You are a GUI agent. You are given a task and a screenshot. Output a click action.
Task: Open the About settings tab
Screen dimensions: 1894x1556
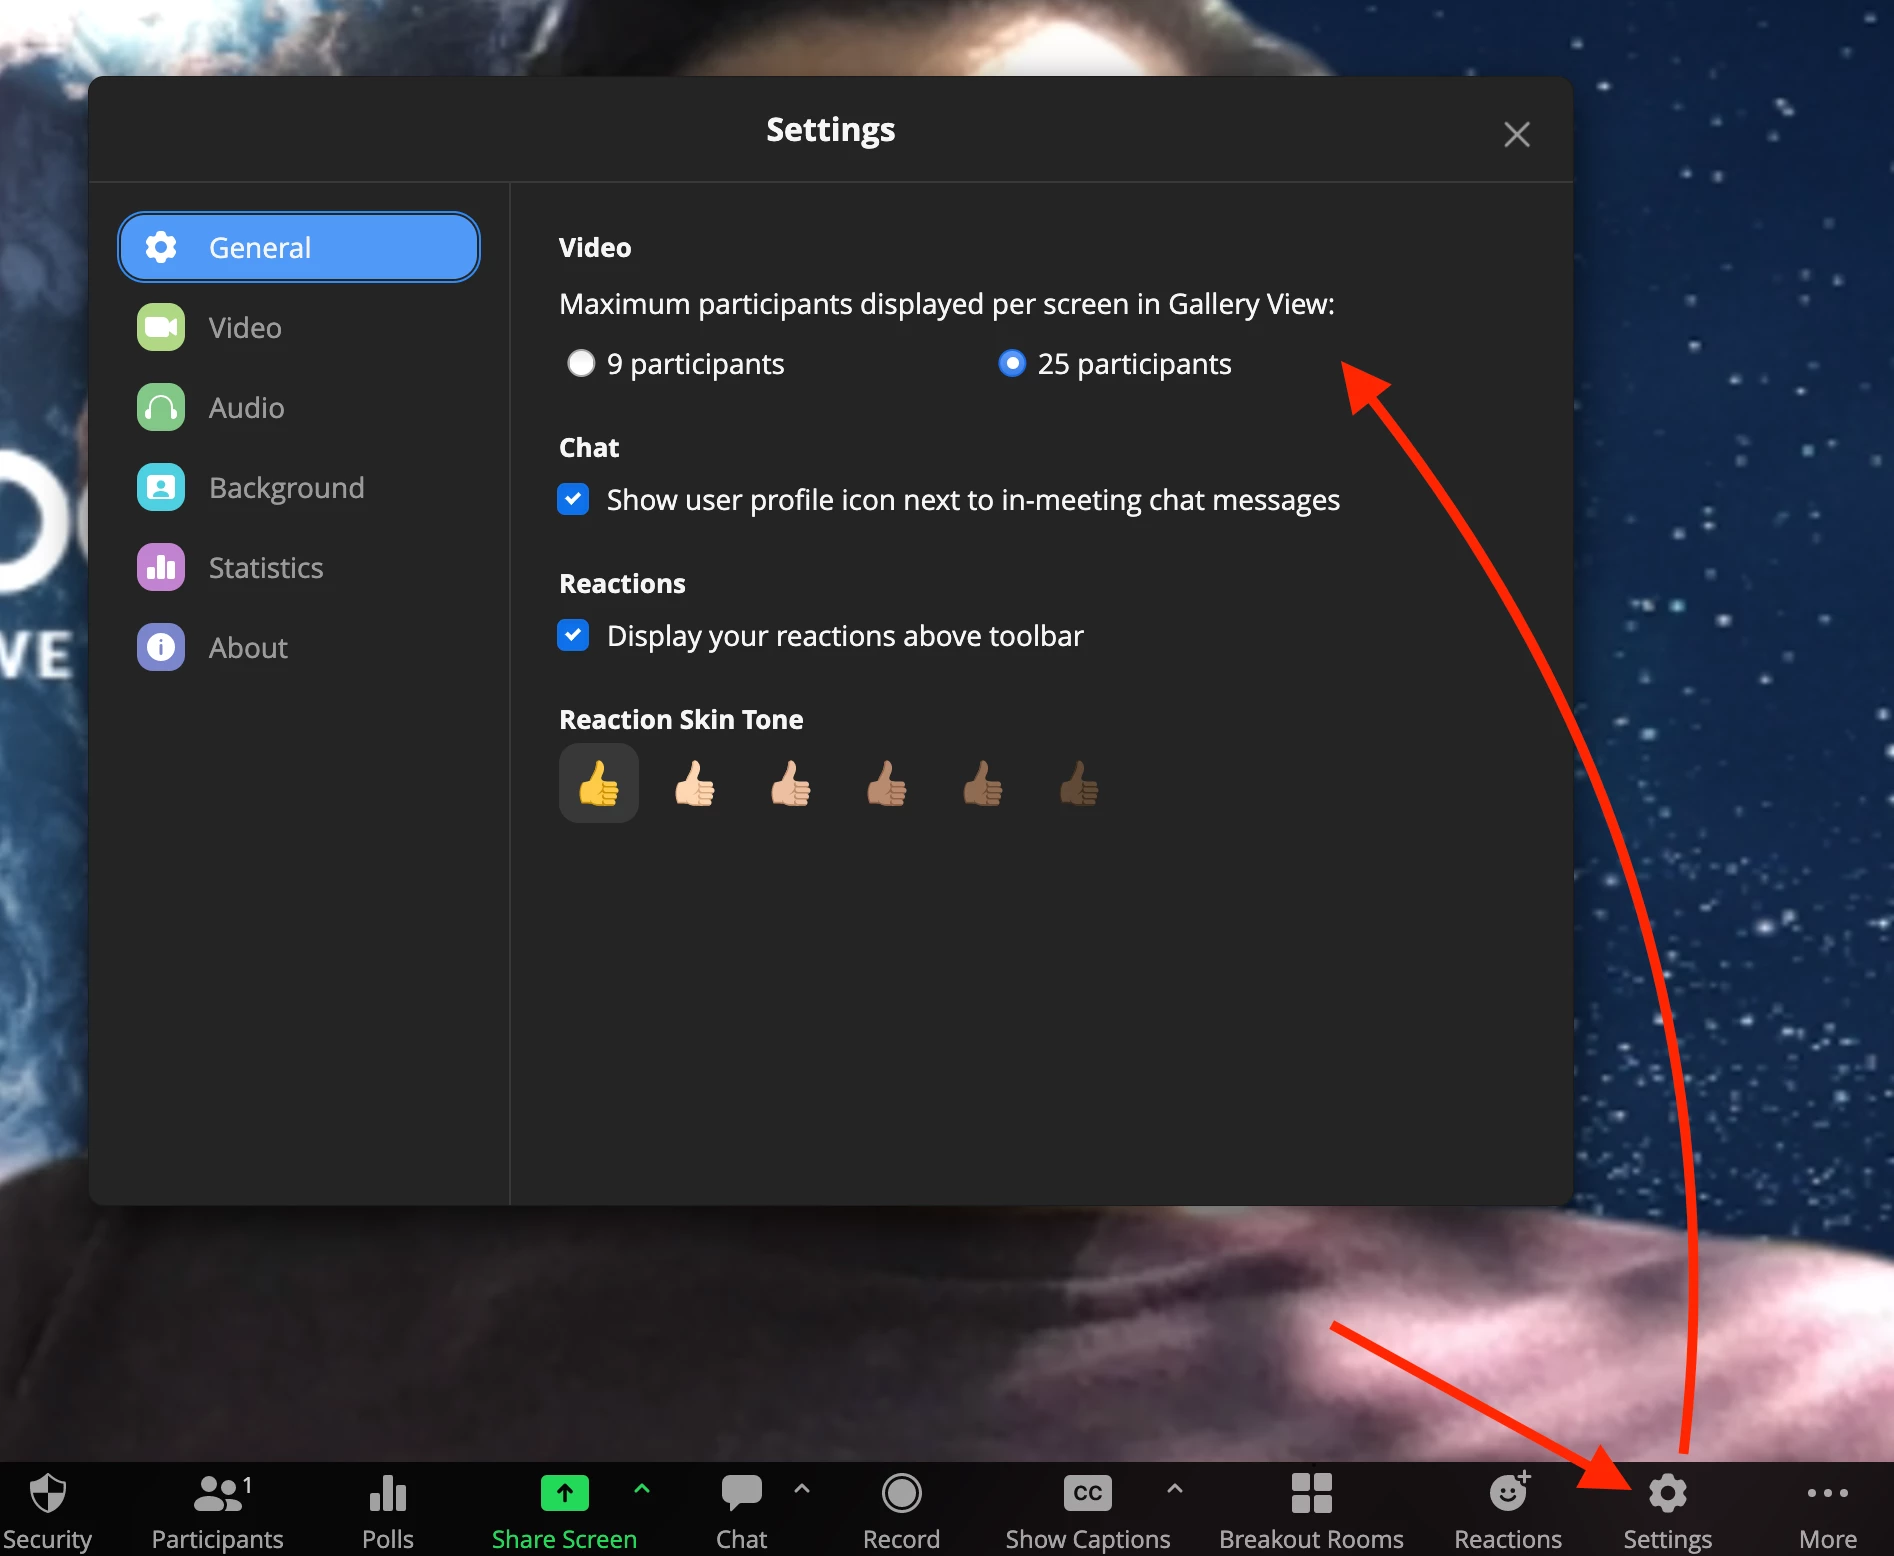[299, 648]
